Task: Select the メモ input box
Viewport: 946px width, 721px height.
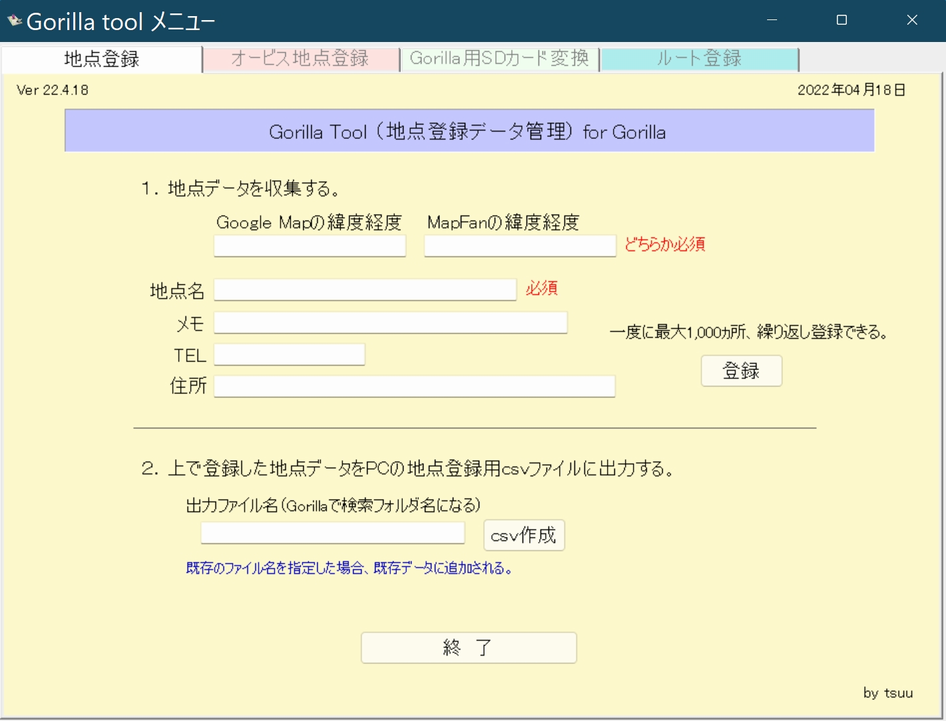Action: coord(390,322)
